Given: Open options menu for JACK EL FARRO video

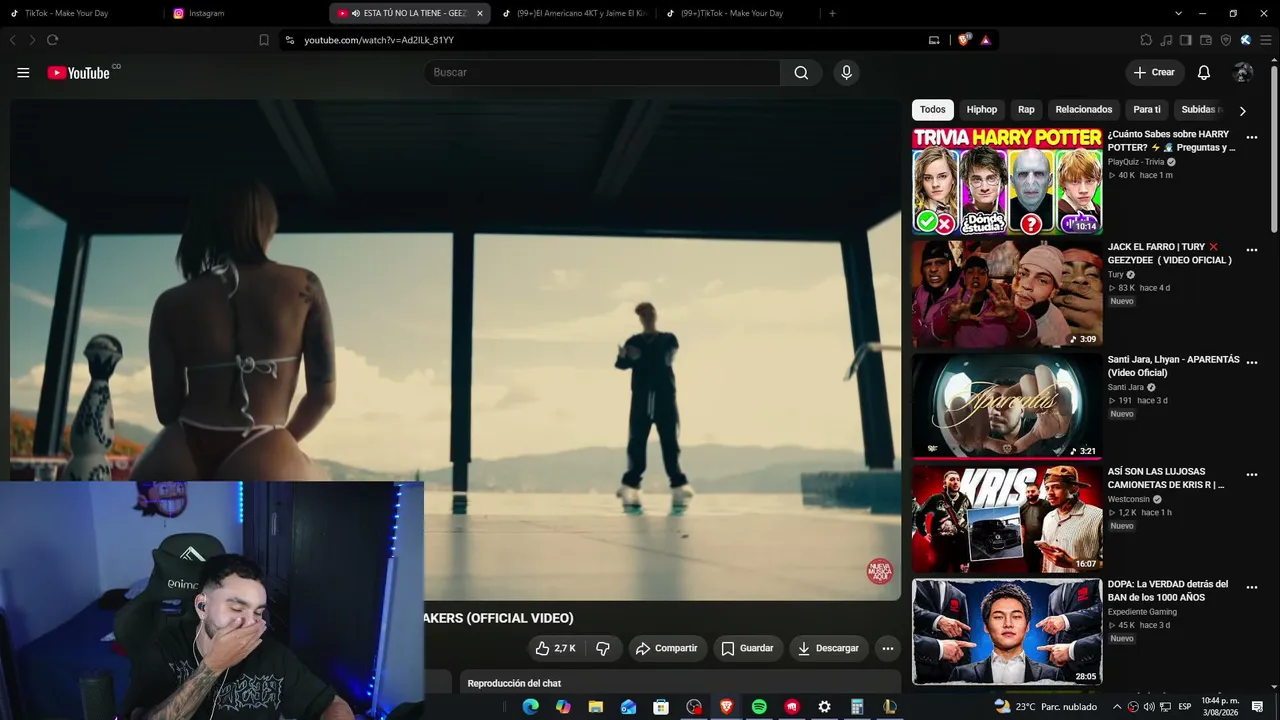Looking at the screenshot, I should (1251, 250).
